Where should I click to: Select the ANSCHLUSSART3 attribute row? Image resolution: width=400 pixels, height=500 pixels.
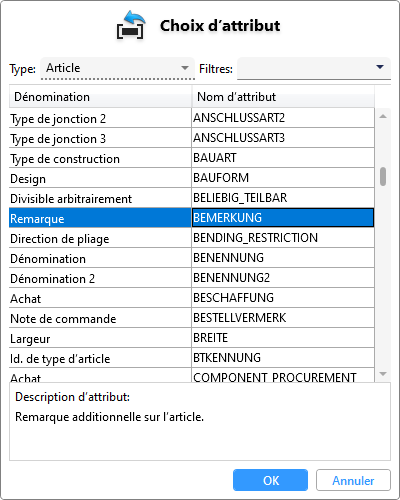pyautogui.click(x=191, y=138)
